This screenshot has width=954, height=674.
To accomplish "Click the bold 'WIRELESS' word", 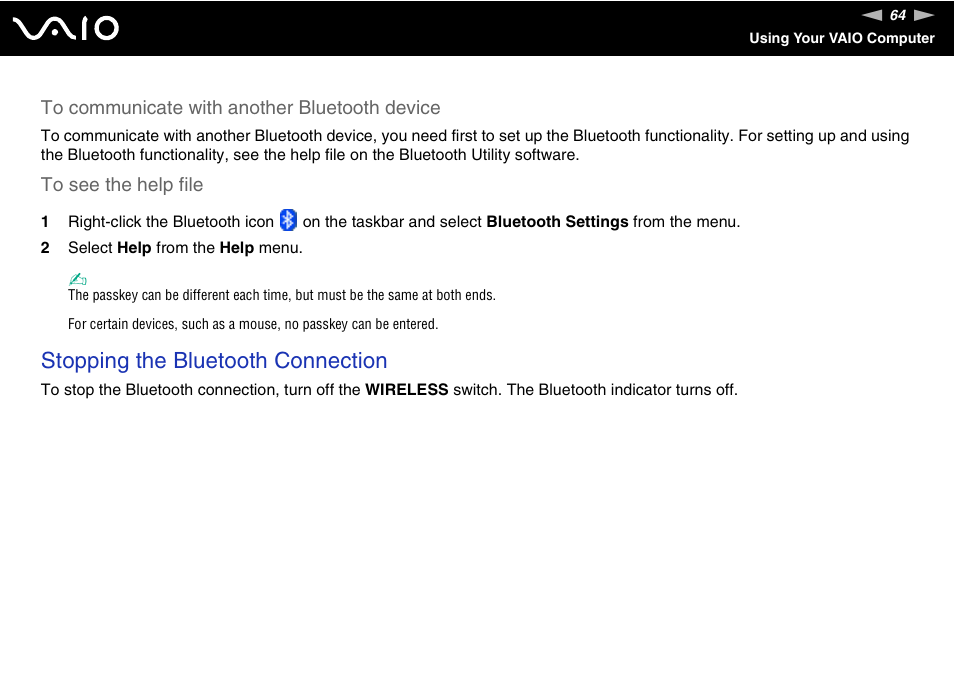I will pos(406,390).
